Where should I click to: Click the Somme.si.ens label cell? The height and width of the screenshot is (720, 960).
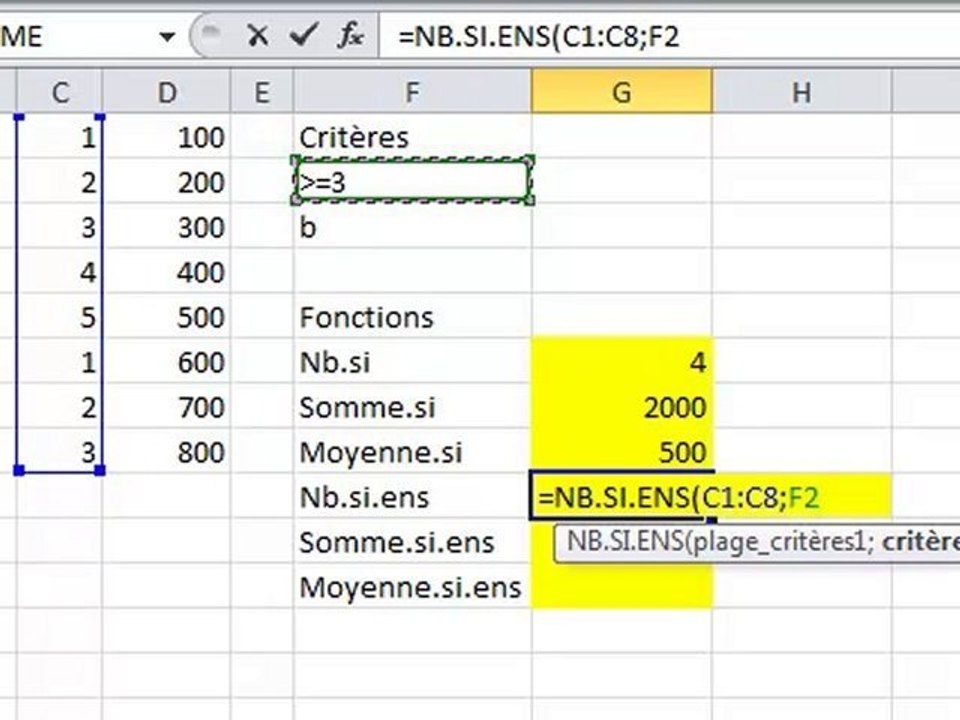coord(413,542)
